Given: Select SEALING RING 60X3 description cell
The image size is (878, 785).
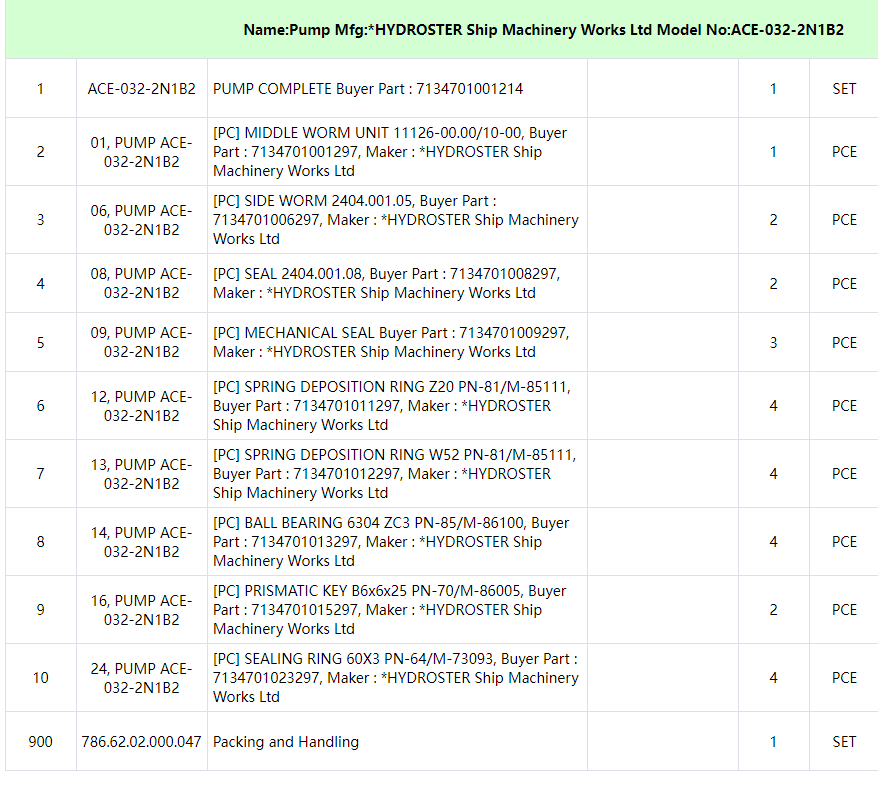Looking at the screenshot, I should tap(395, 678).
